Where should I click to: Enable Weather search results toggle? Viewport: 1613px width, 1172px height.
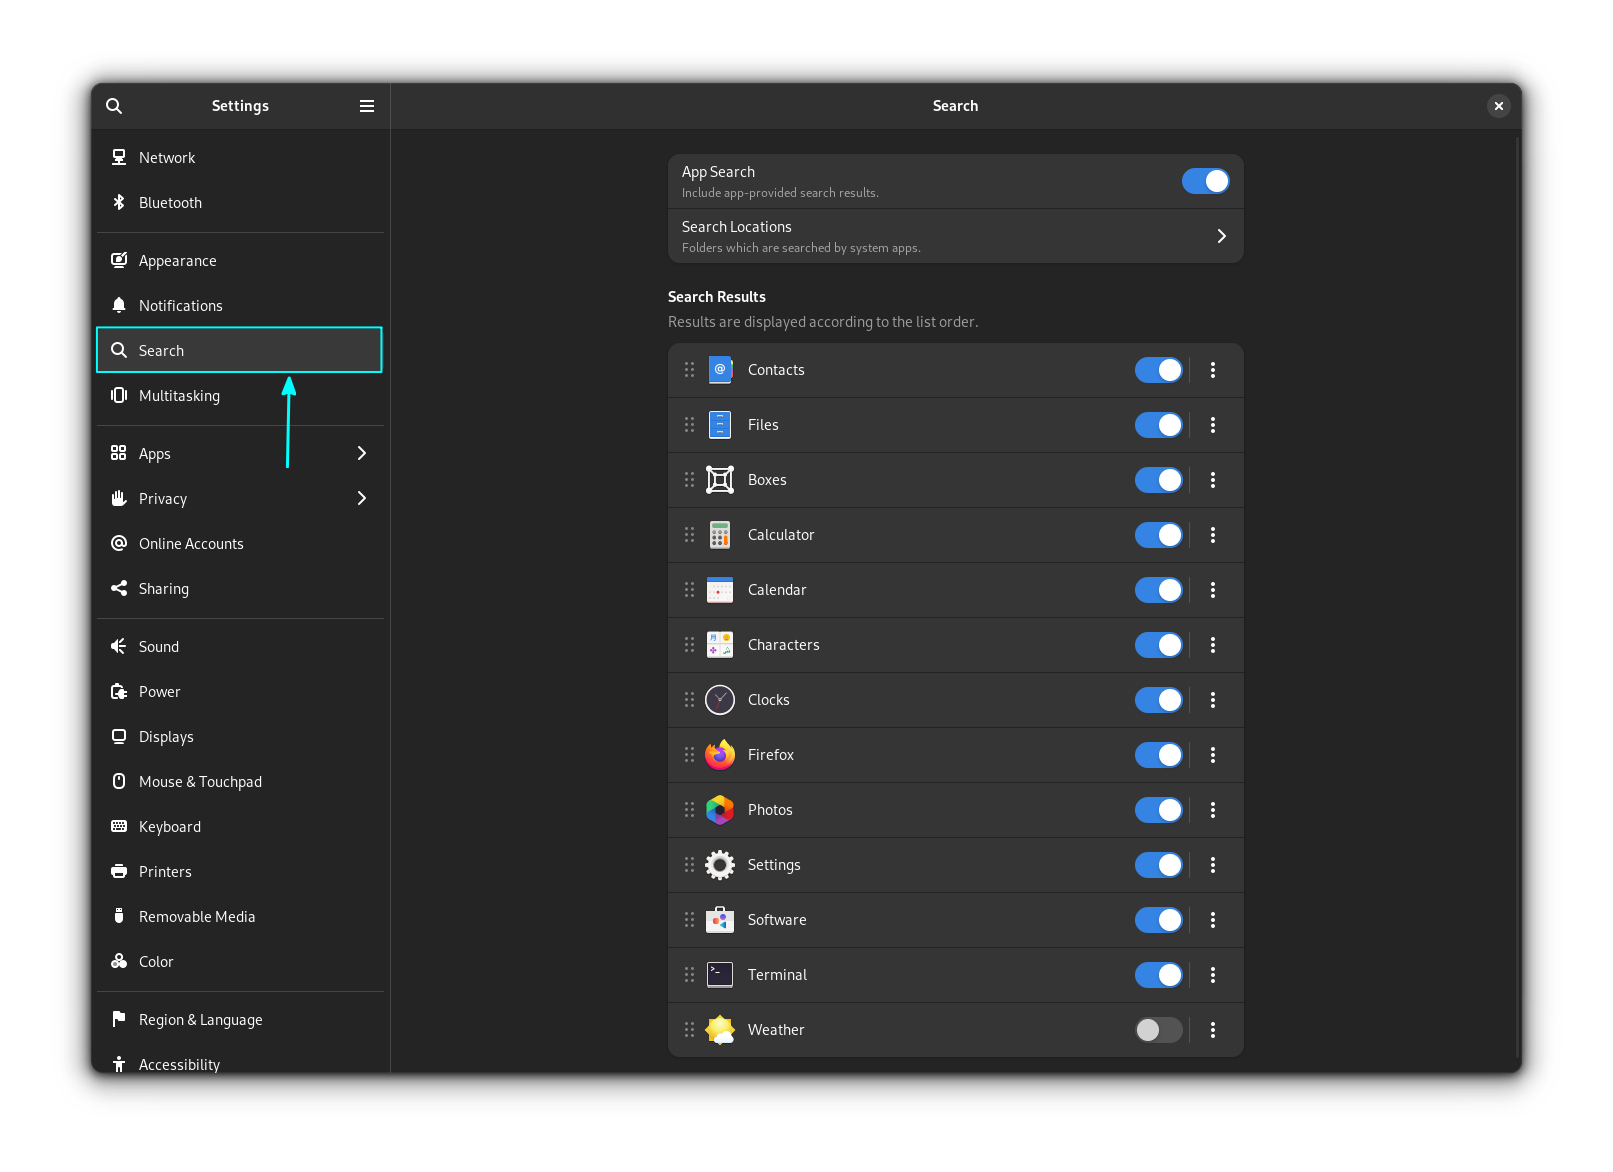coord(1158,1030)
